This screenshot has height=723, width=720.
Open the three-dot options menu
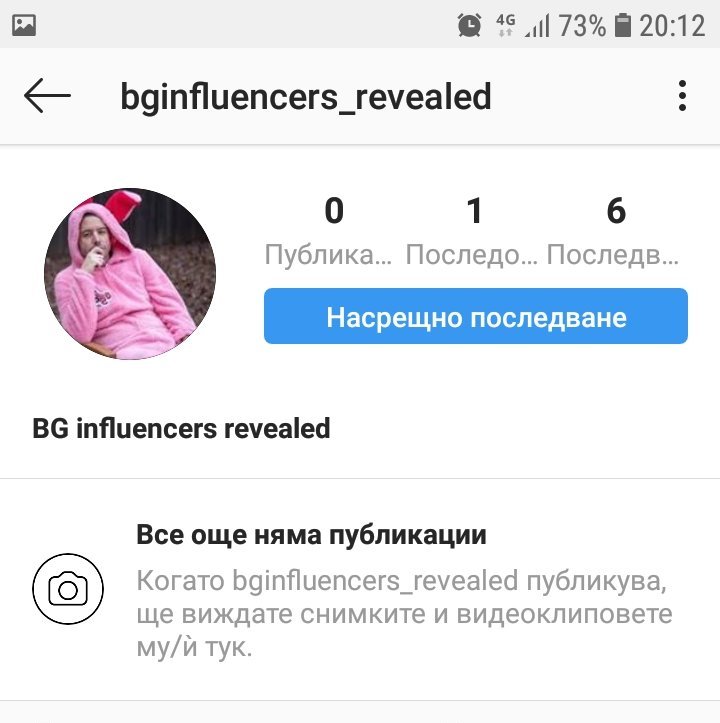coord(682,95)
